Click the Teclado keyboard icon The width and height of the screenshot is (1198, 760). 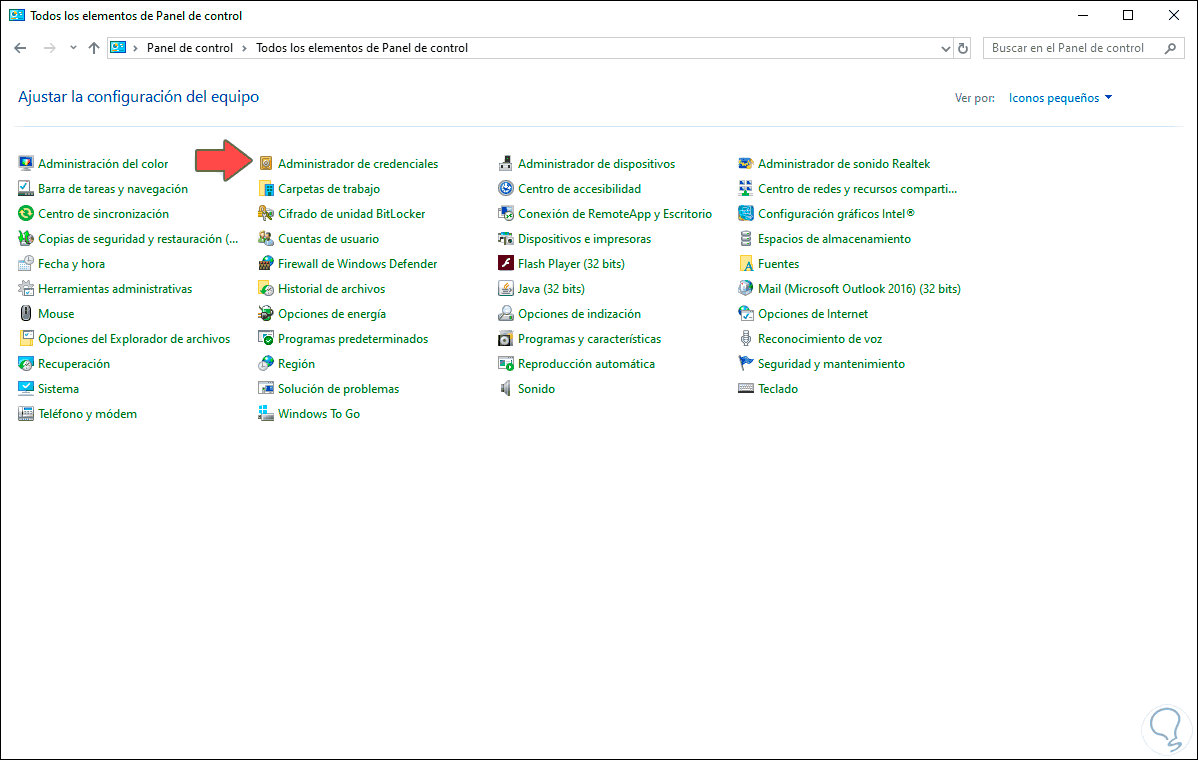click(x=746, y=389)
